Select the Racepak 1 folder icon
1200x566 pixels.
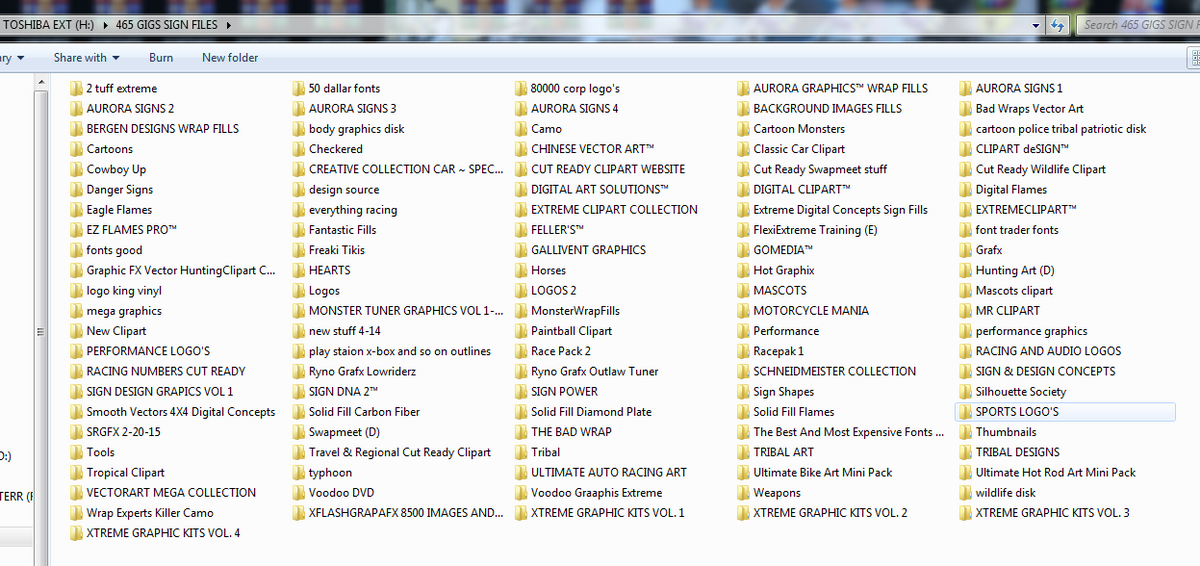743,351
